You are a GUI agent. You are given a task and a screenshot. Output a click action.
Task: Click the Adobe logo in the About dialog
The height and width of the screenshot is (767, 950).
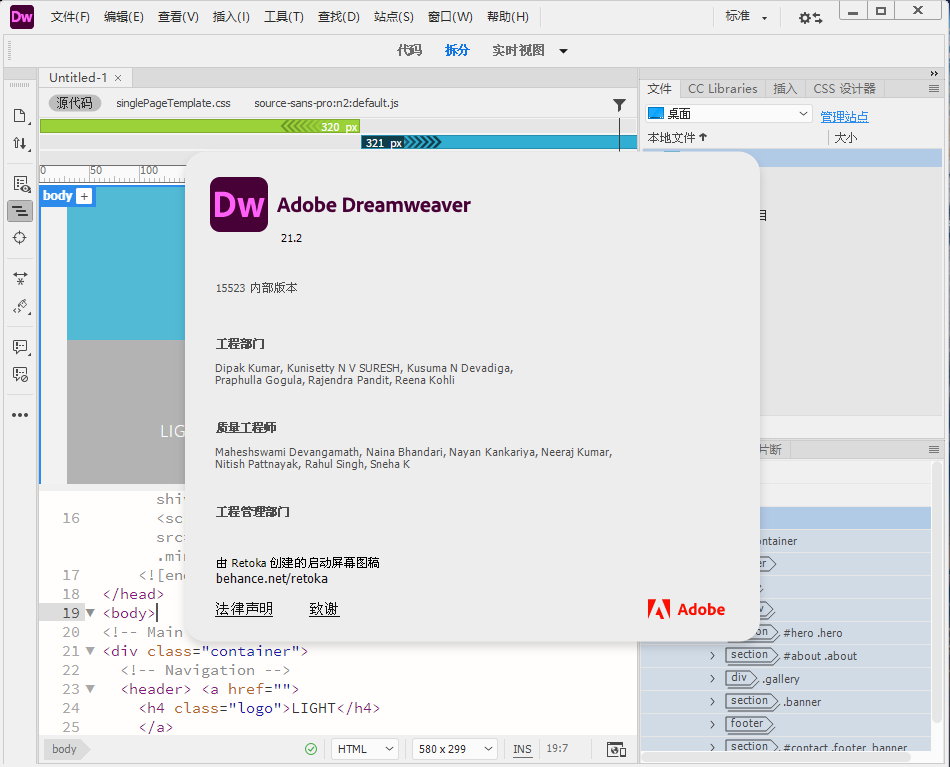pyautogui.click(x=686, y=609)
